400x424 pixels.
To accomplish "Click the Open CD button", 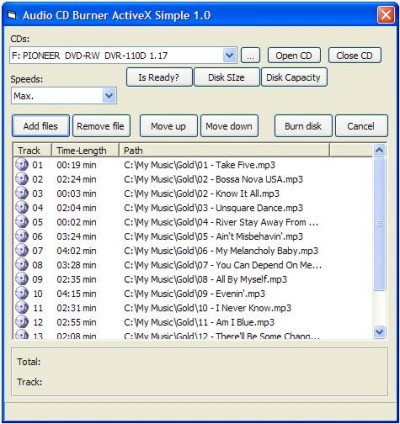I will [x=294, y=55].
